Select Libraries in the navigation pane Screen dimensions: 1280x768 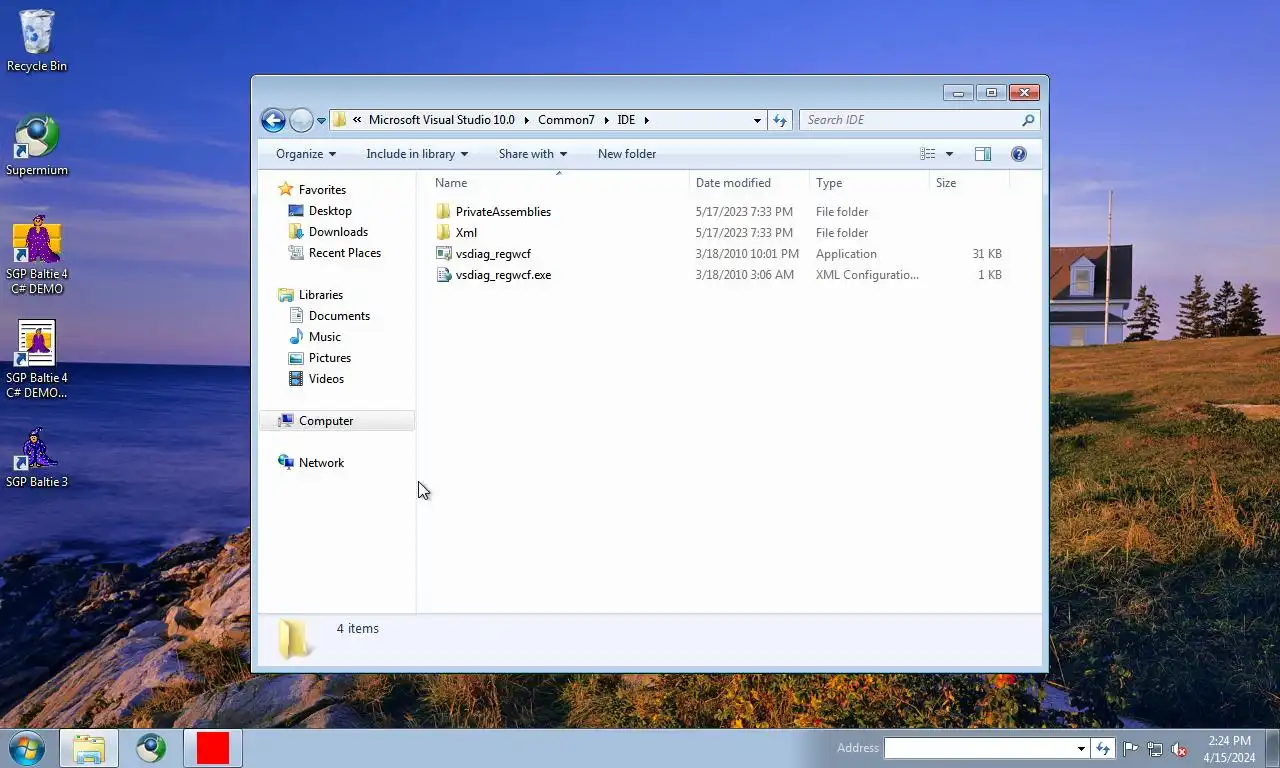click(x=320, y=295)
